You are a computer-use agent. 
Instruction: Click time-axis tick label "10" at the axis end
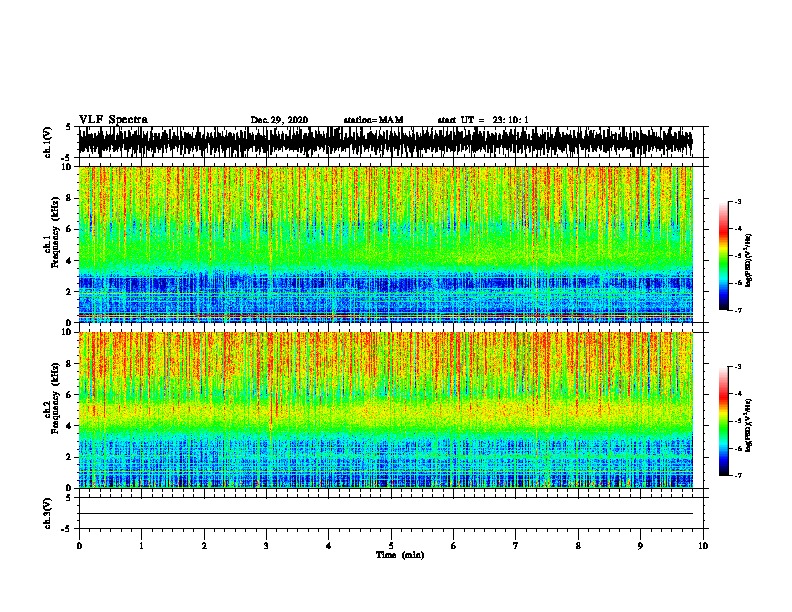pyautogui.click(x=703, y=546)
